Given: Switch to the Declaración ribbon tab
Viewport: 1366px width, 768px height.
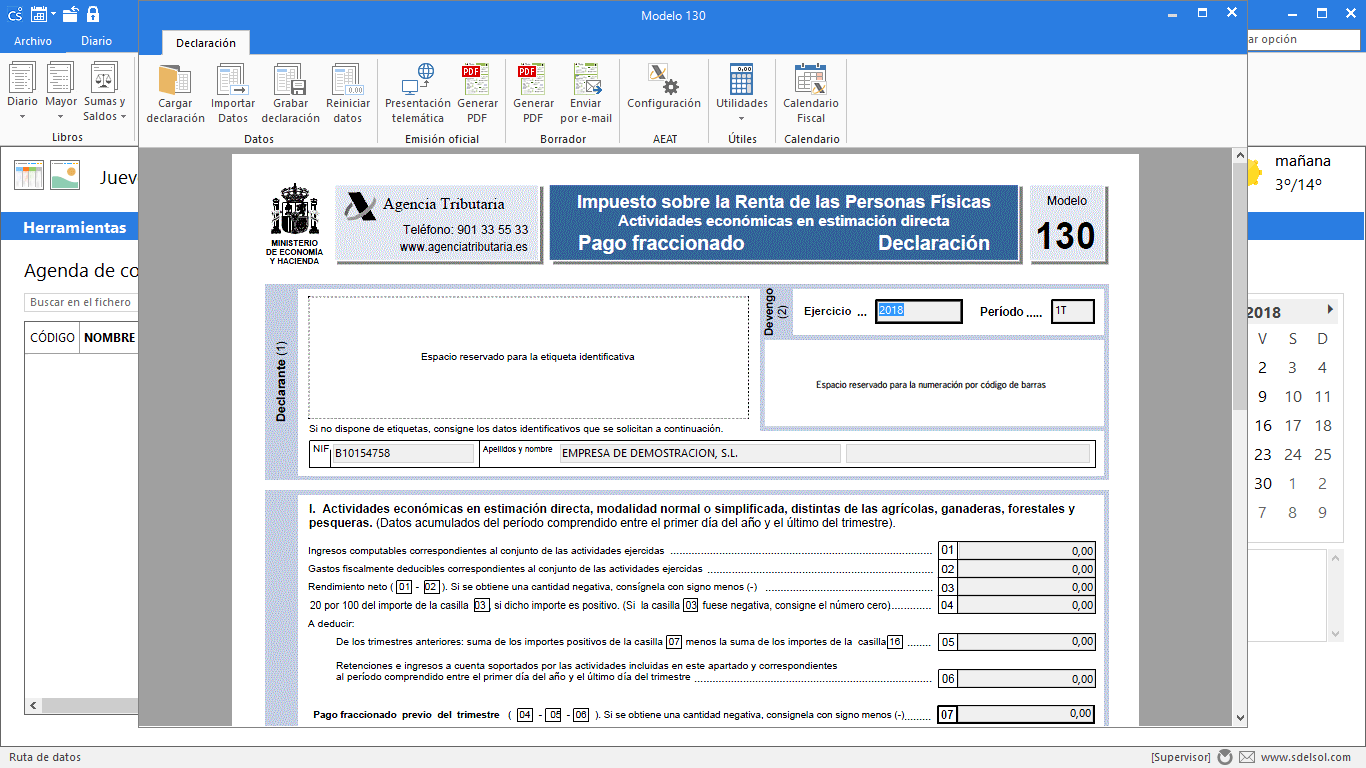Looking at the screenshot, I should point(206,43).
